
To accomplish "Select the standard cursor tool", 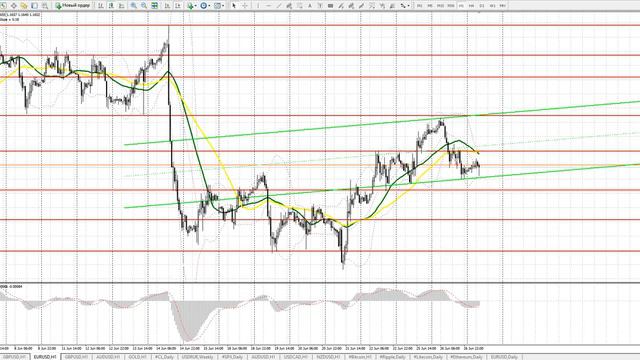I will pos(234,6).
